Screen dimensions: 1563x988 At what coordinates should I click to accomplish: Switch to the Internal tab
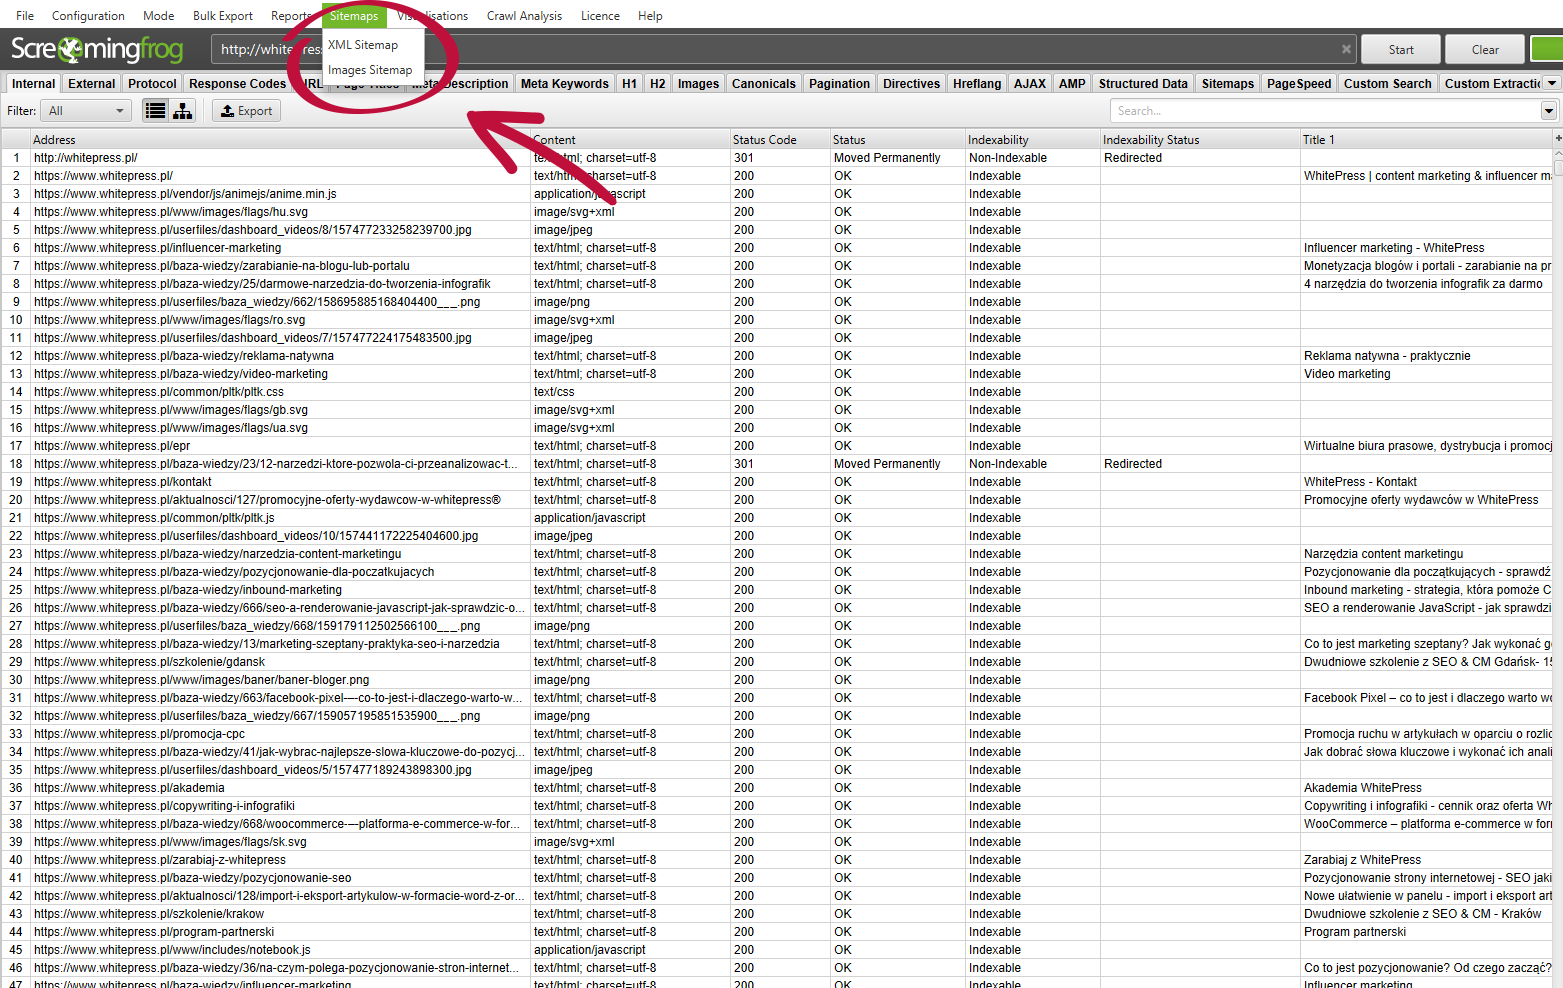(x=33, y=83)
